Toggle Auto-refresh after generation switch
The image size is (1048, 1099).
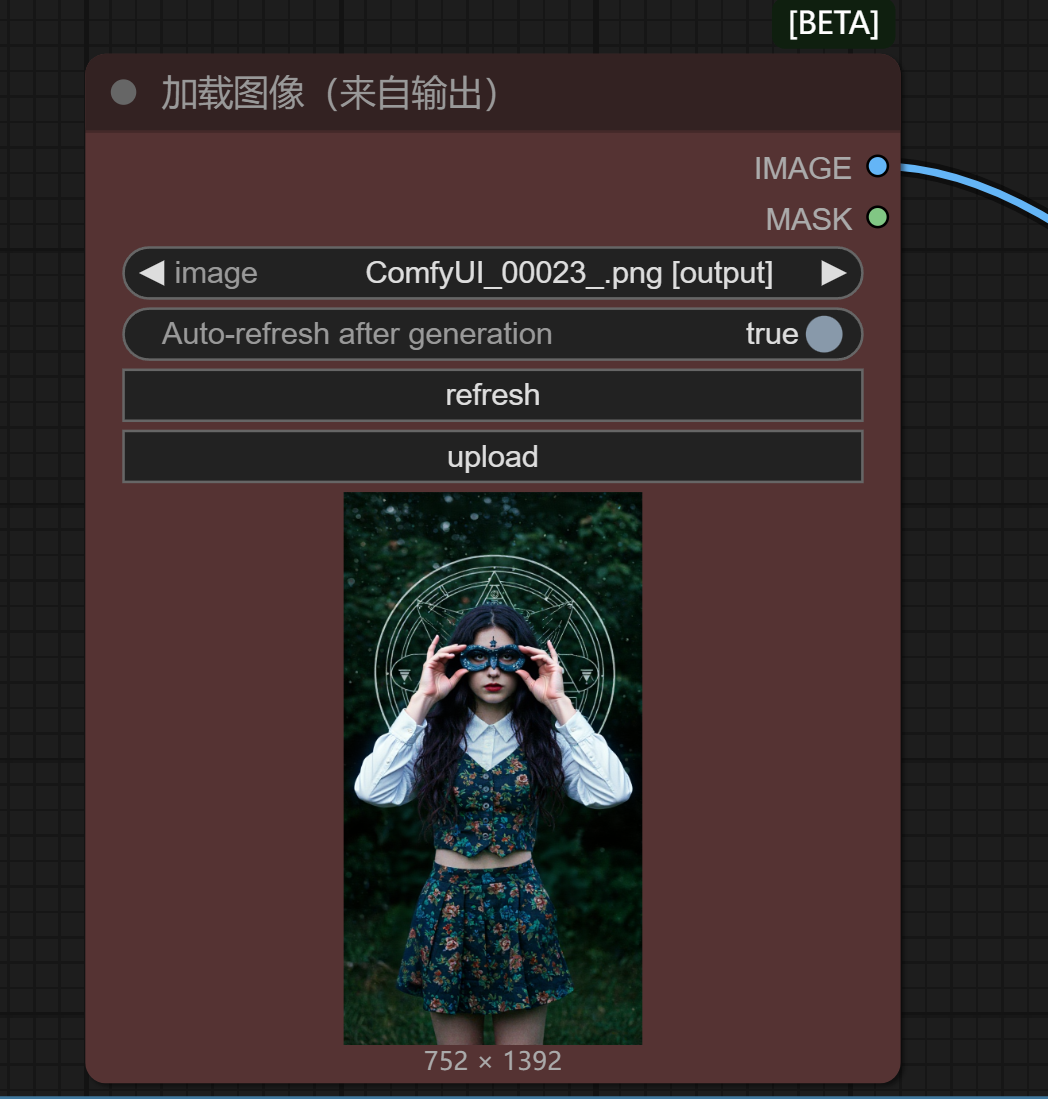point(493,334)
